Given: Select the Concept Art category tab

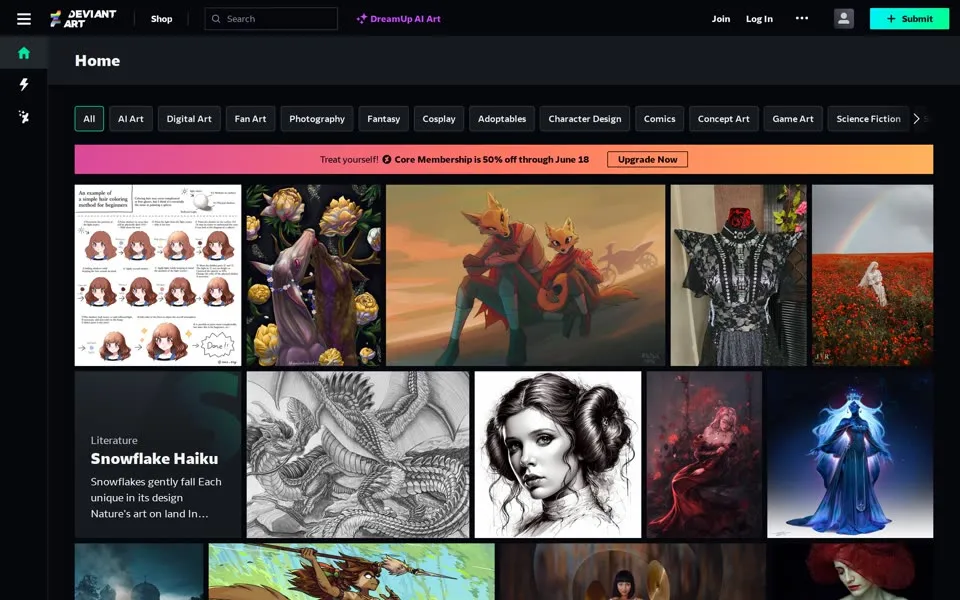Looking at the screenshot, I should point(724,119).
